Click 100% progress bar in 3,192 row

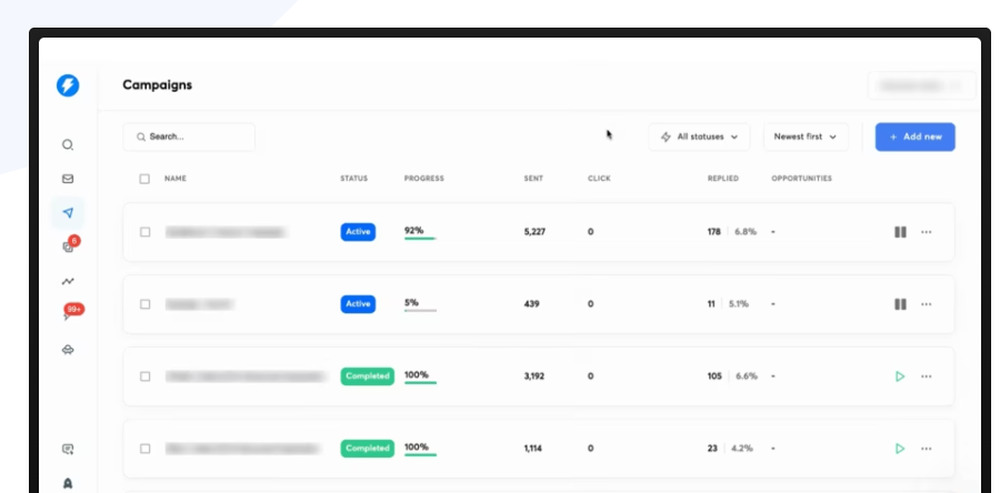pos(420,383)
